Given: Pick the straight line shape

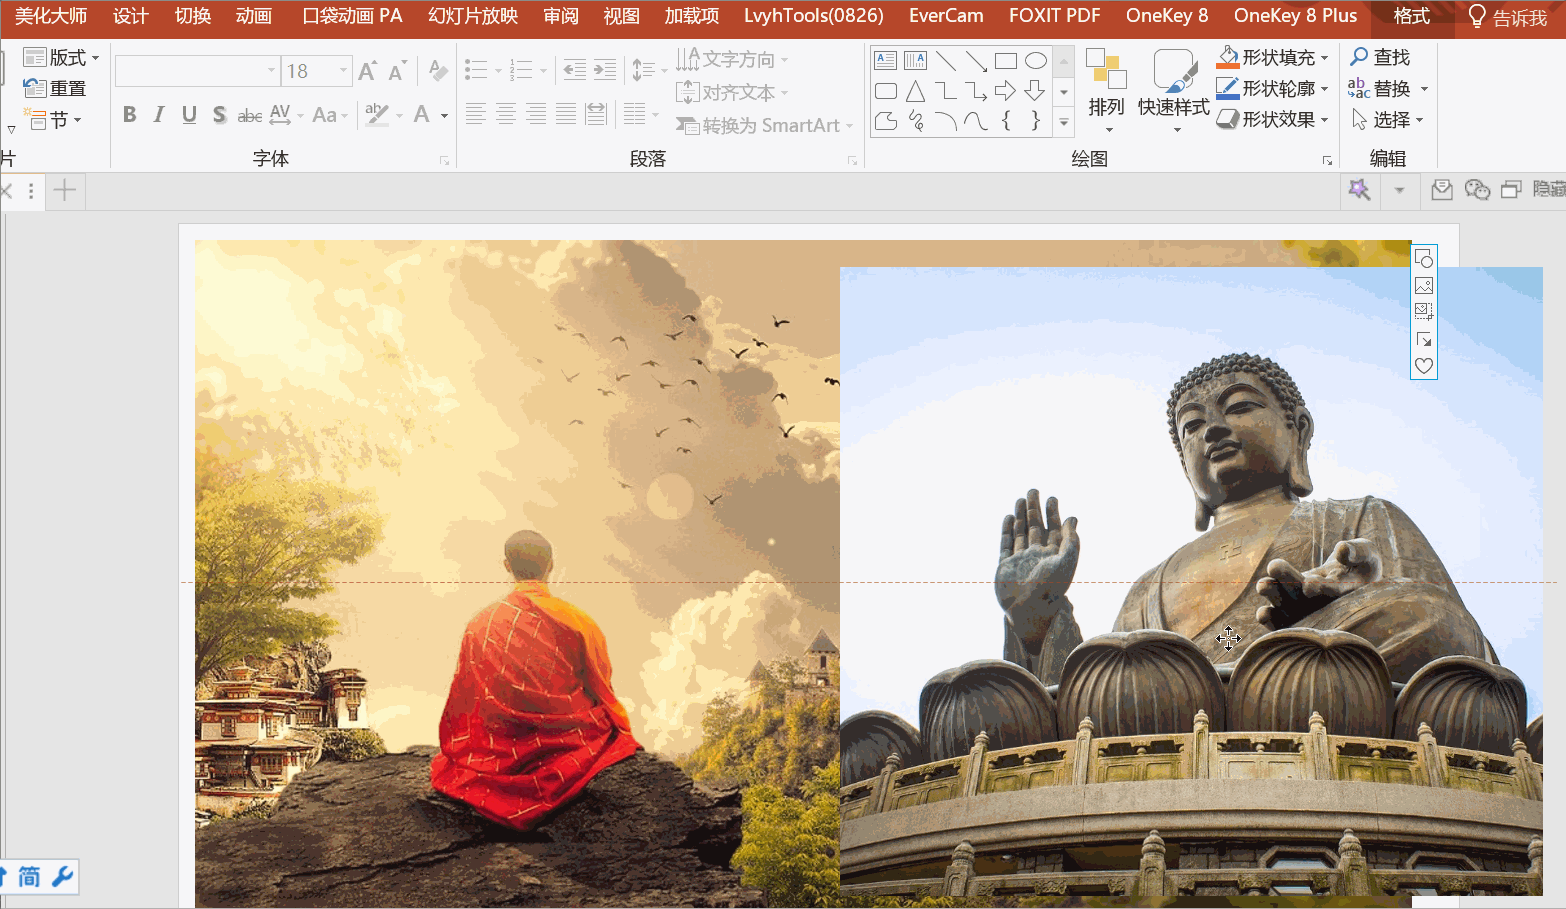Looking at the screenshot, I should [x=946, y=61].
